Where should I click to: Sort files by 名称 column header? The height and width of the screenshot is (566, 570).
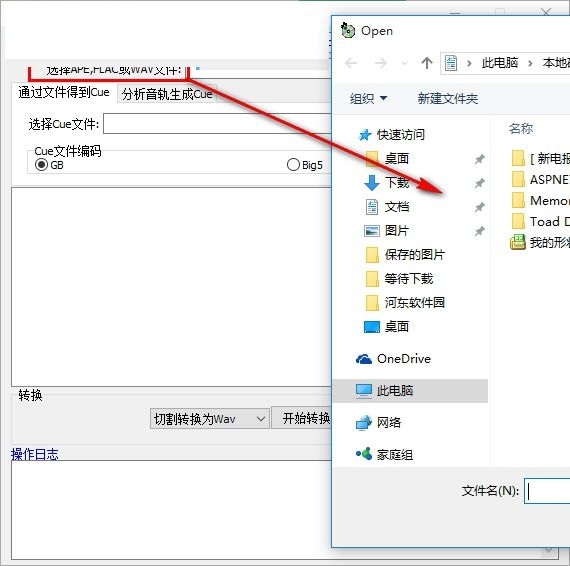pos(521,128)
